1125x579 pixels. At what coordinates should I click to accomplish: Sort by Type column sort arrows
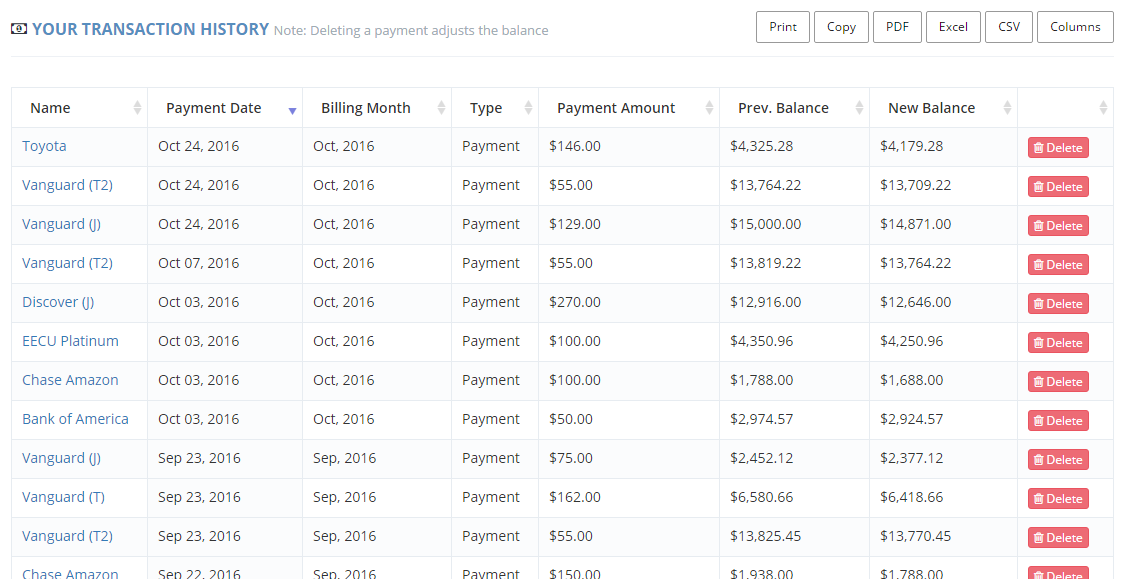[x=528, y=108]
